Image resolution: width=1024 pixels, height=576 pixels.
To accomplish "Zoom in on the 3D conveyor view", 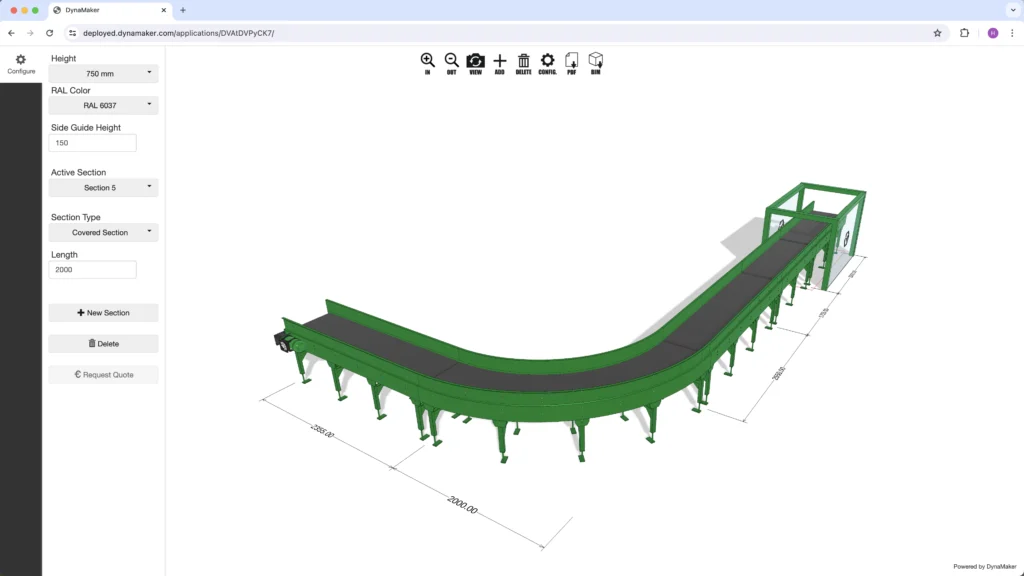I will 427,62.
